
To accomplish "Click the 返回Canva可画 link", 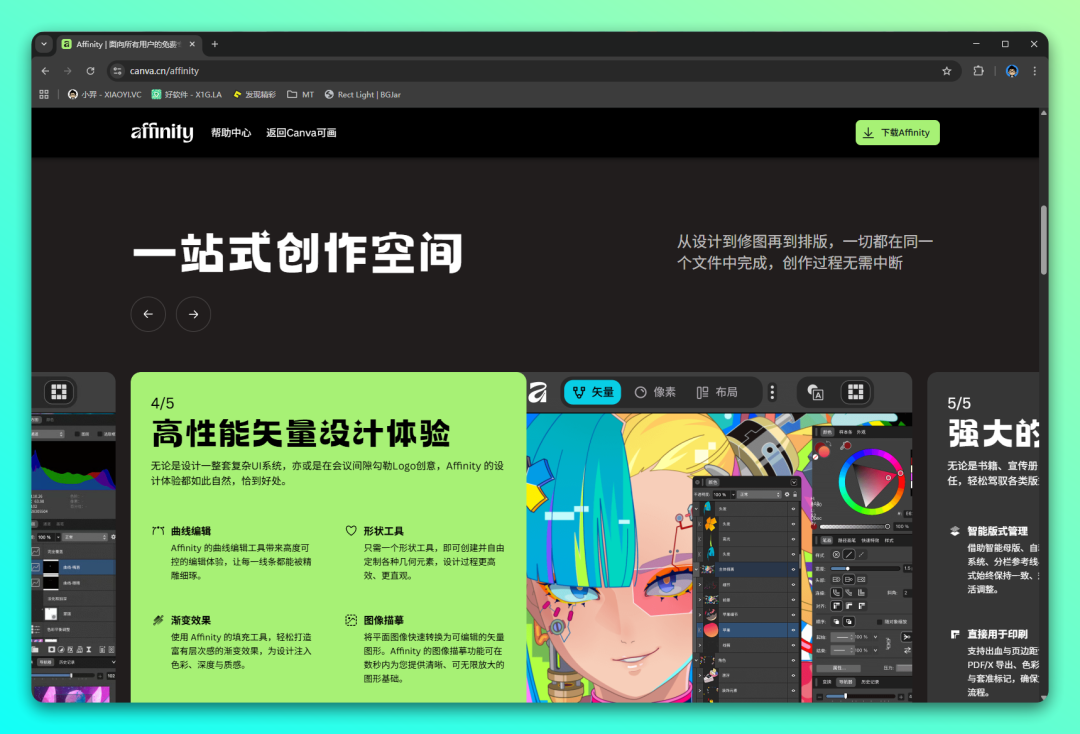I will [x=301, y=132].
